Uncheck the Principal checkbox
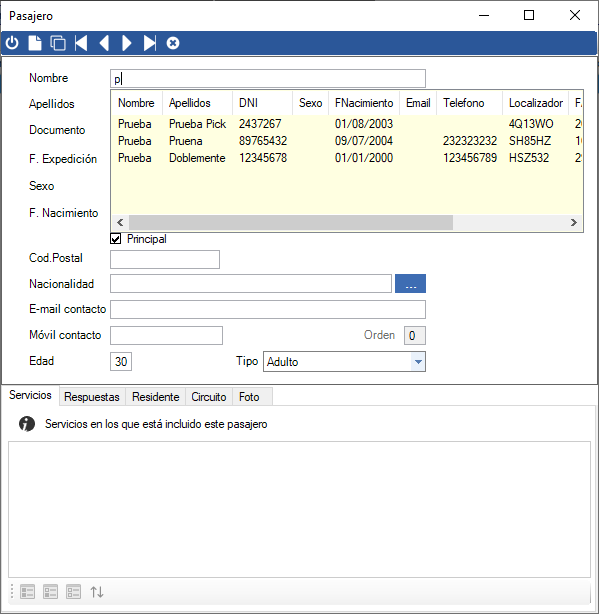599x614 pixels. [115, 238]
